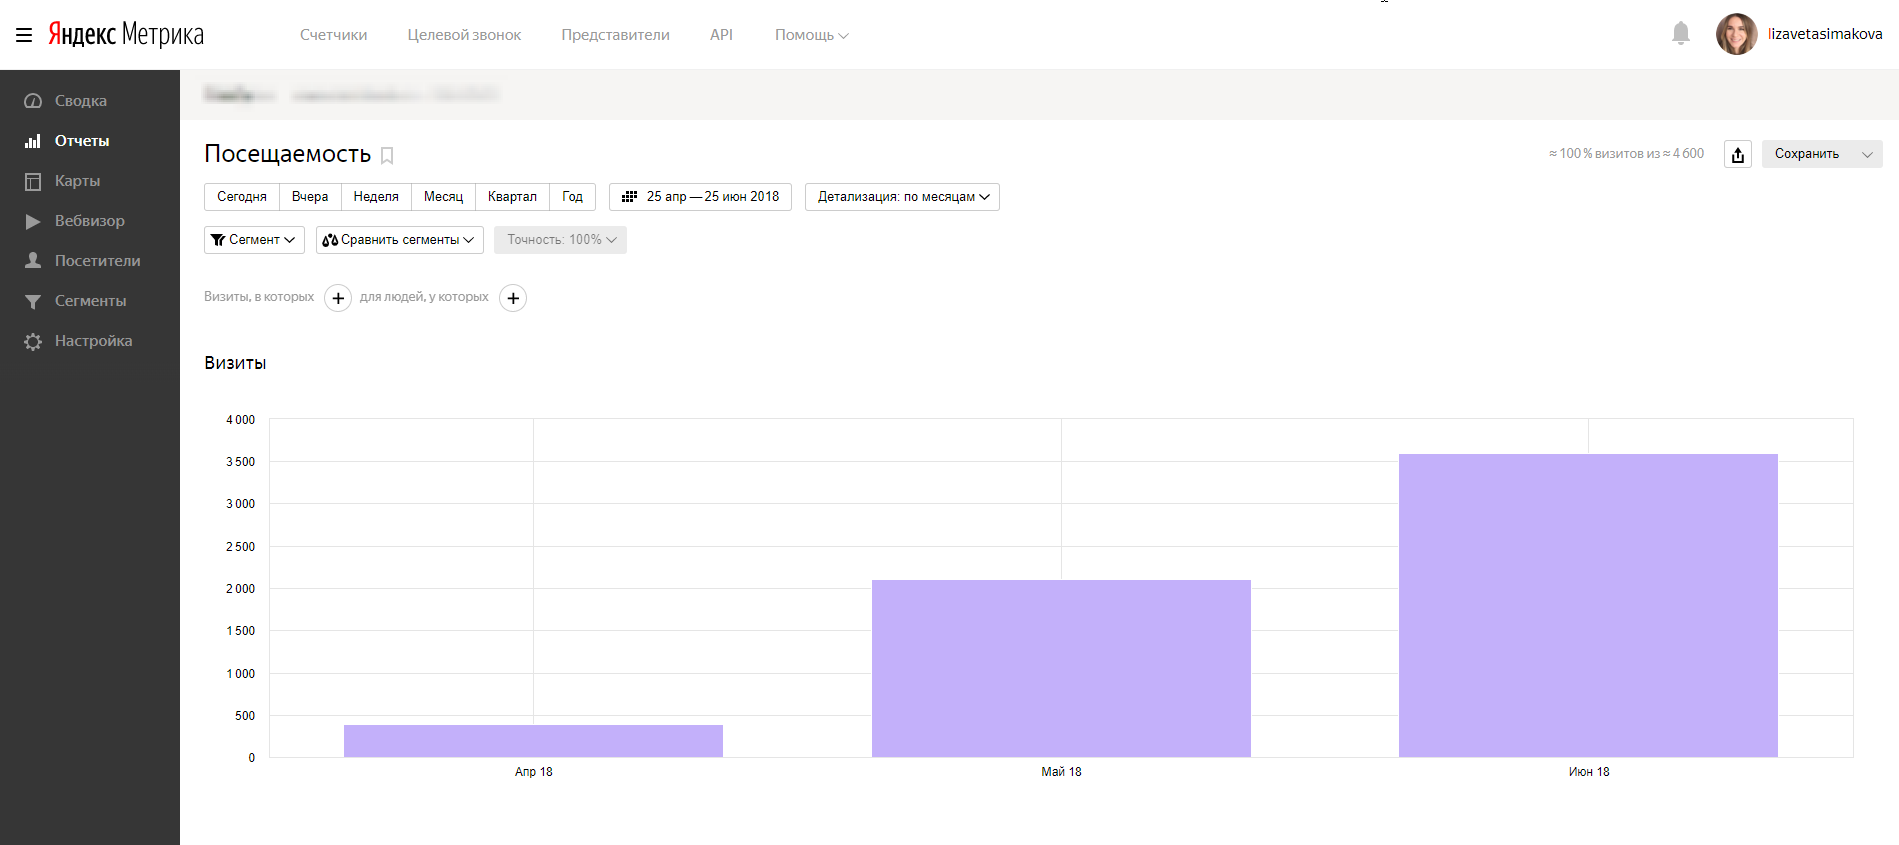1899x845 pixels.
Task: Click the Карты layout icon
Action: tap(33, 181)
